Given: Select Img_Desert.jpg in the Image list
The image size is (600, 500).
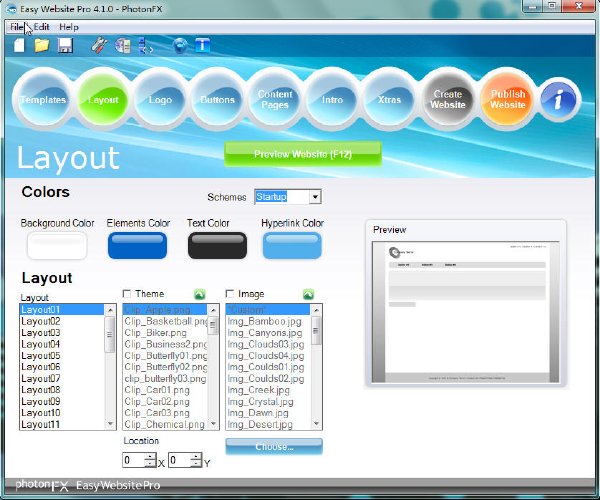Looking at the screenshot, I should pyautogui.click(x=268, y=424).
